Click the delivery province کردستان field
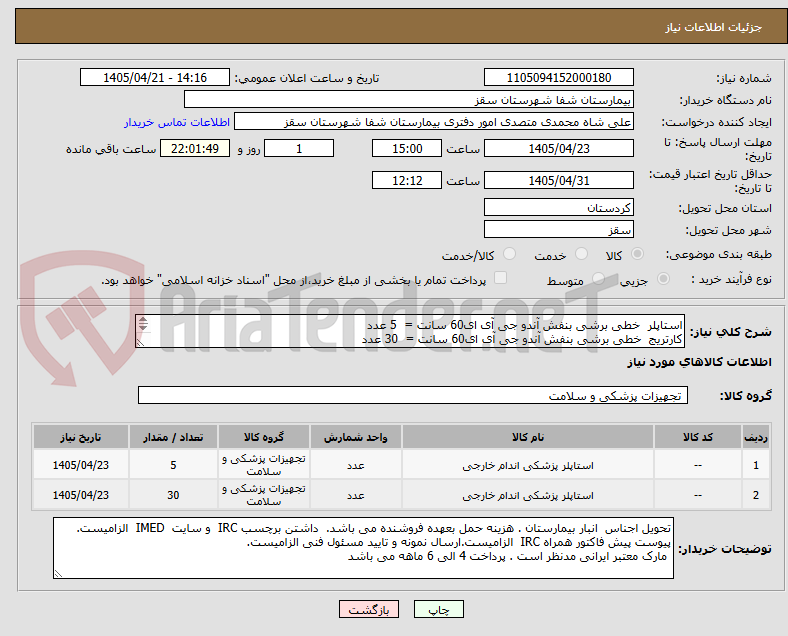788x636 pixels. (x=559, y=207)
